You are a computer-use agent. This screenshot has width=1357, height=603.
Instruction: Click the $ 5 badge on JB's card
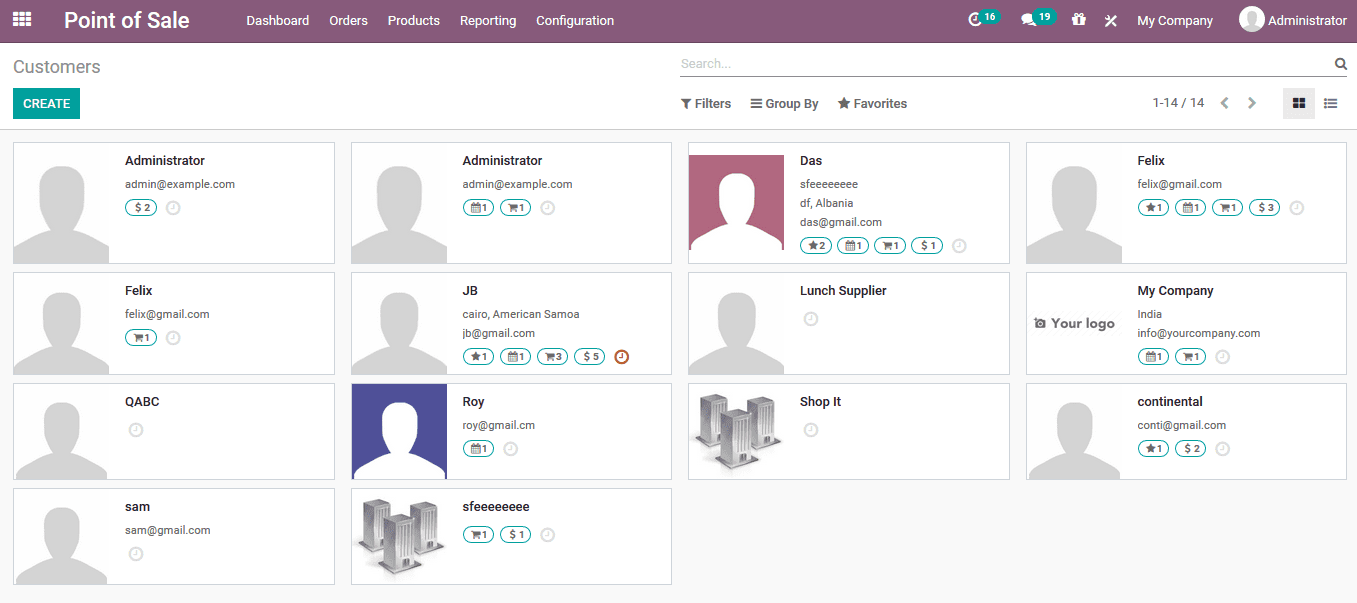[x=589, y=356]
